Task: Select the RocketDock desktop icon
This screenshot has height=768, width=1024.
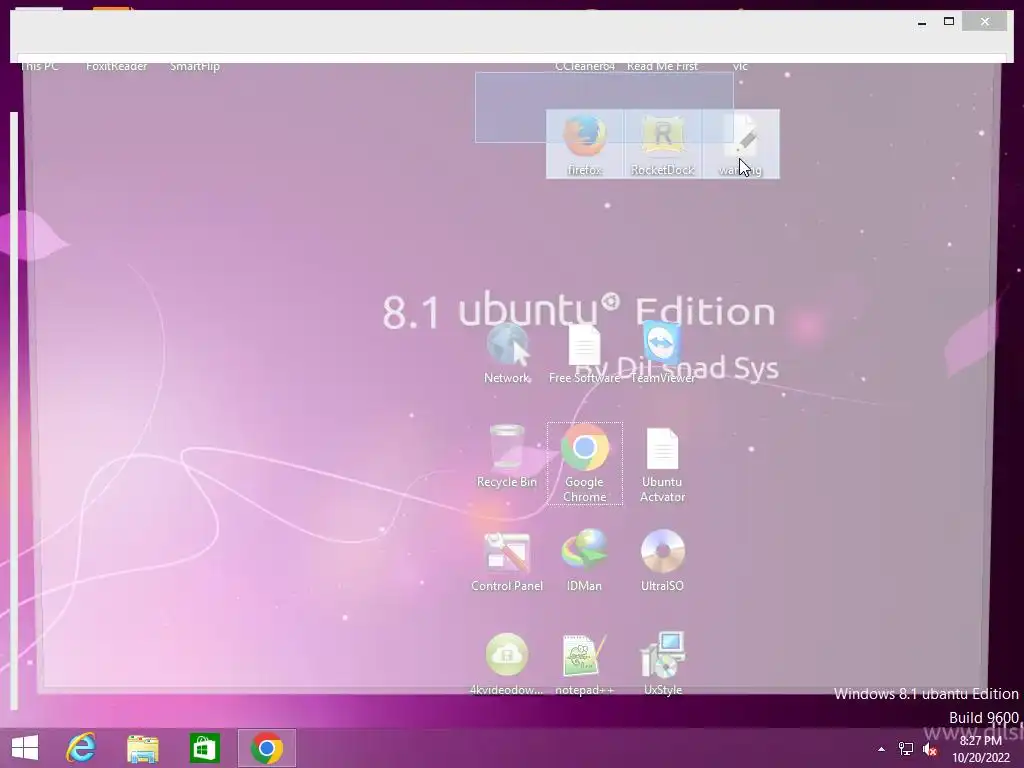Action: (662, 144)
